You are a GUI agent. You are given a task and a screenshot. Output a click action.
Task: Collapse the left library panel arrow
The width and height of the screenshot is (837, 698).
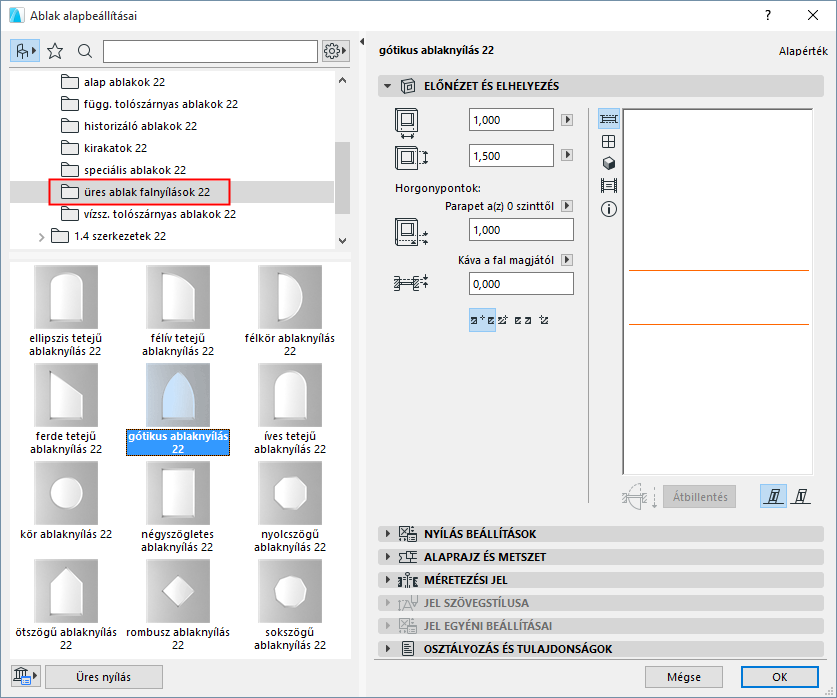pos(362,42)
